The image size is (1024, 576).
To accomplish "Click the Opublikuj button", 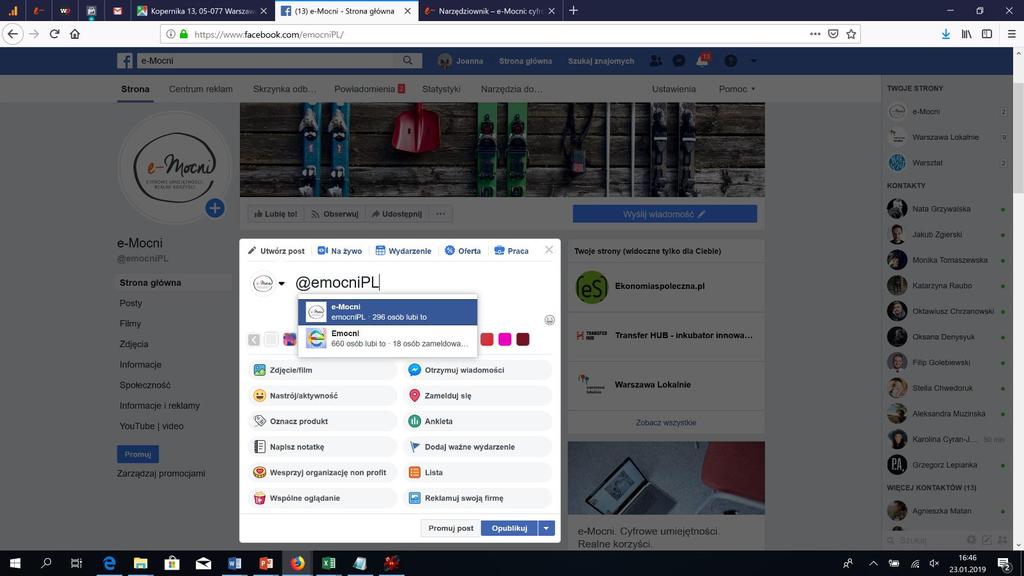I will pyautogui.click(x=509, y=528).
